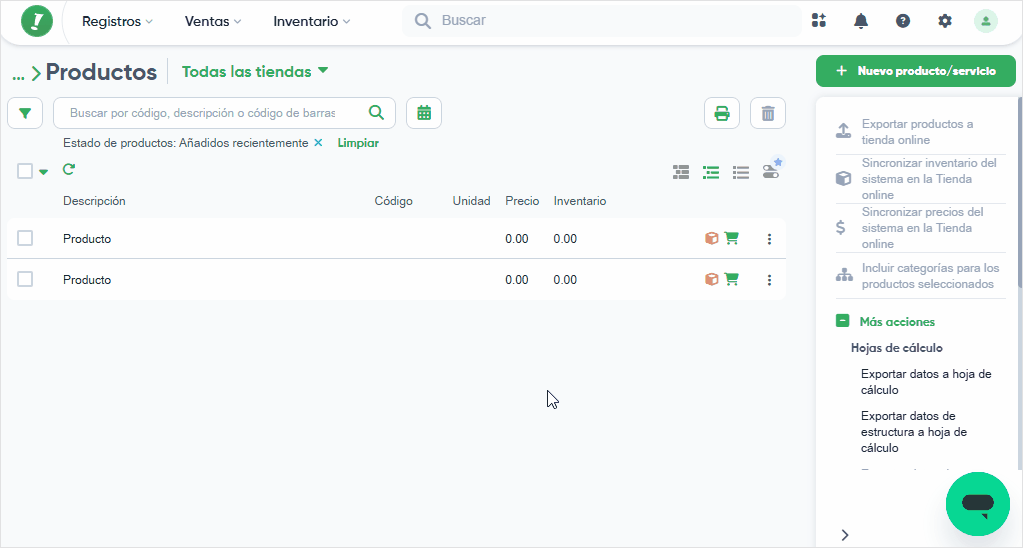
Task: Open the green filter funnel icon
Action: [x=25, y=113]
